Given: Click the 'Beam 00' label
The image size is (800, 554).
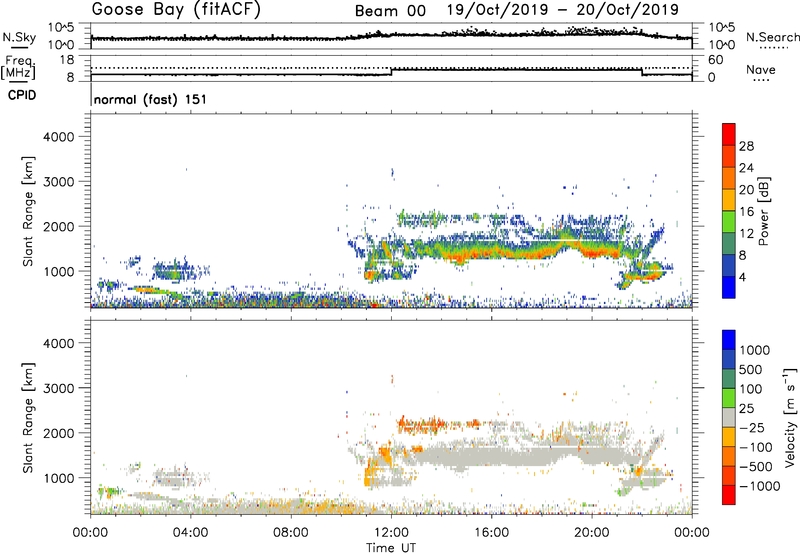Looking at the screenshot, I should [x=390, y=11].
